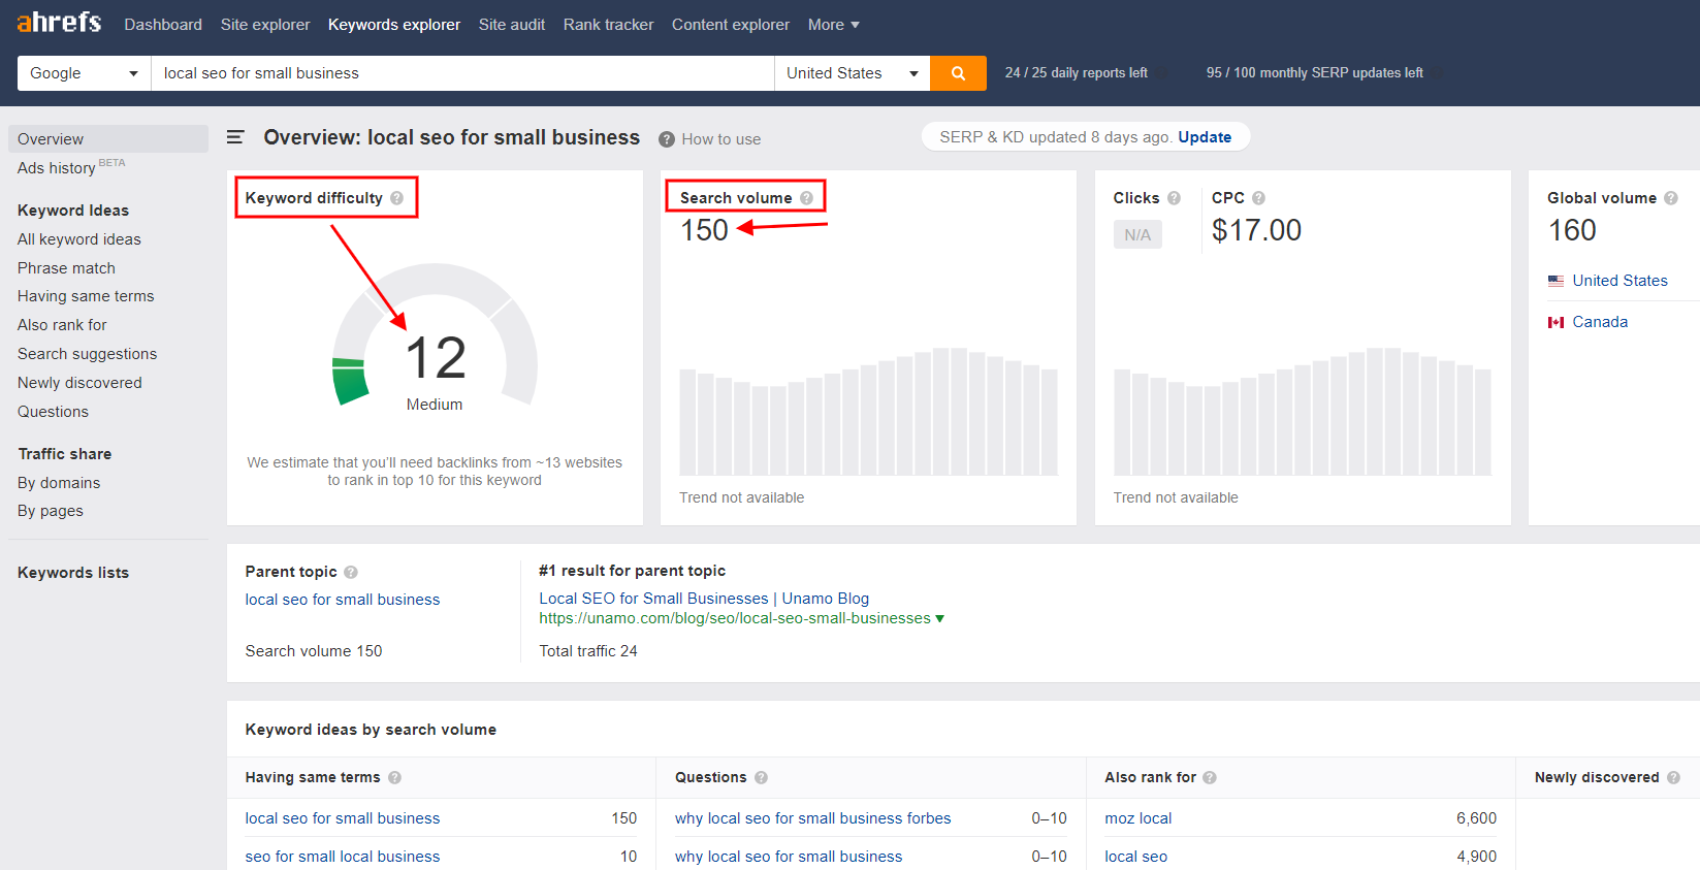Open Search suggestions in sidebar
The image size is (1700, 870).
(x=87, y=354)
